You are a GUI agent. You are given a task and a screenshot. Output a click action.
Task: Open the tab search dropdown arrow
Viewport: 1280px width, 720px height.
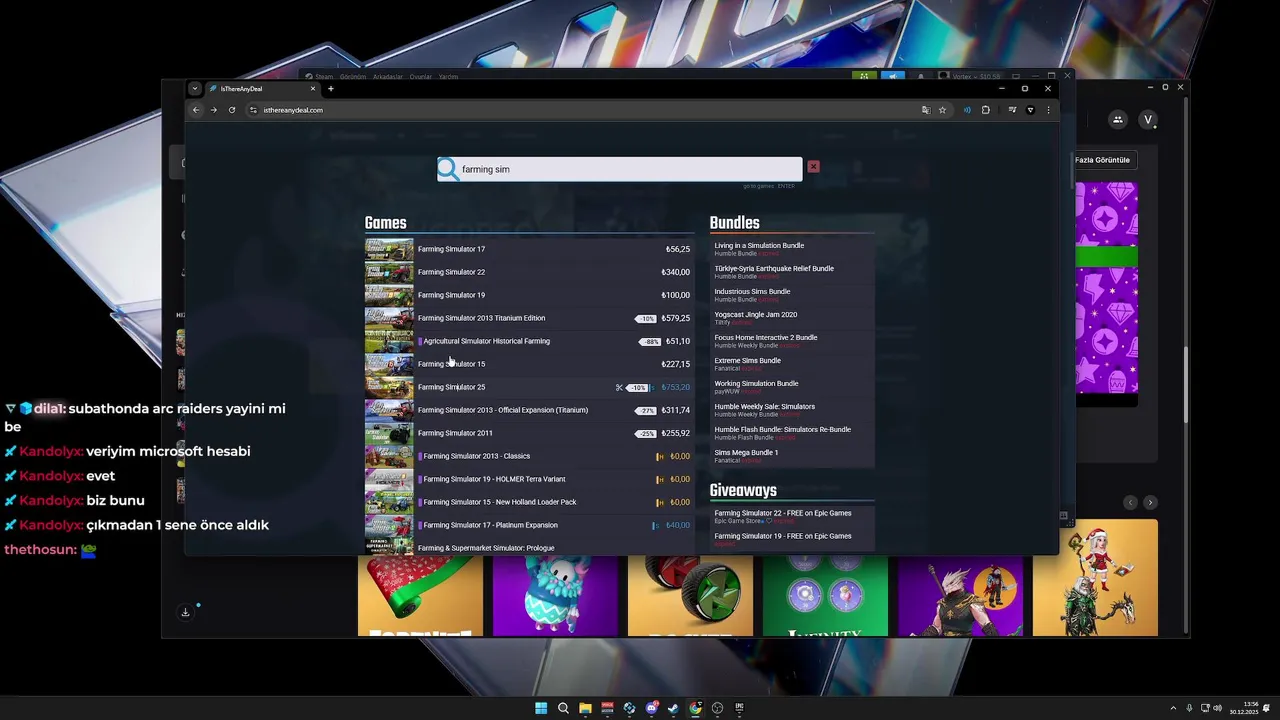coord(195,88)
